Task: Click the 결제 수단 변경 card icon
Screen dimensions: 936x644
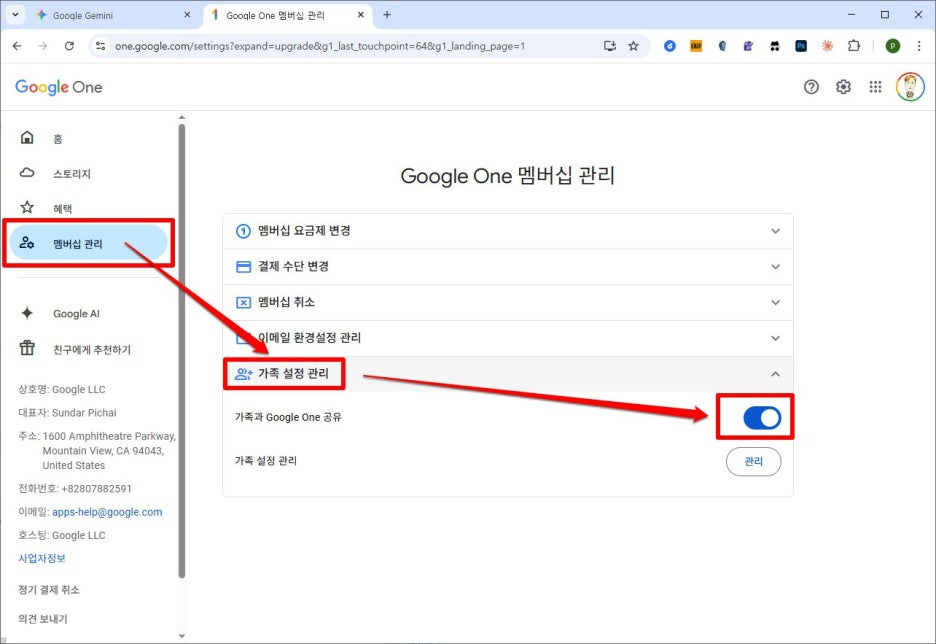Action: (x=243, y=267)
